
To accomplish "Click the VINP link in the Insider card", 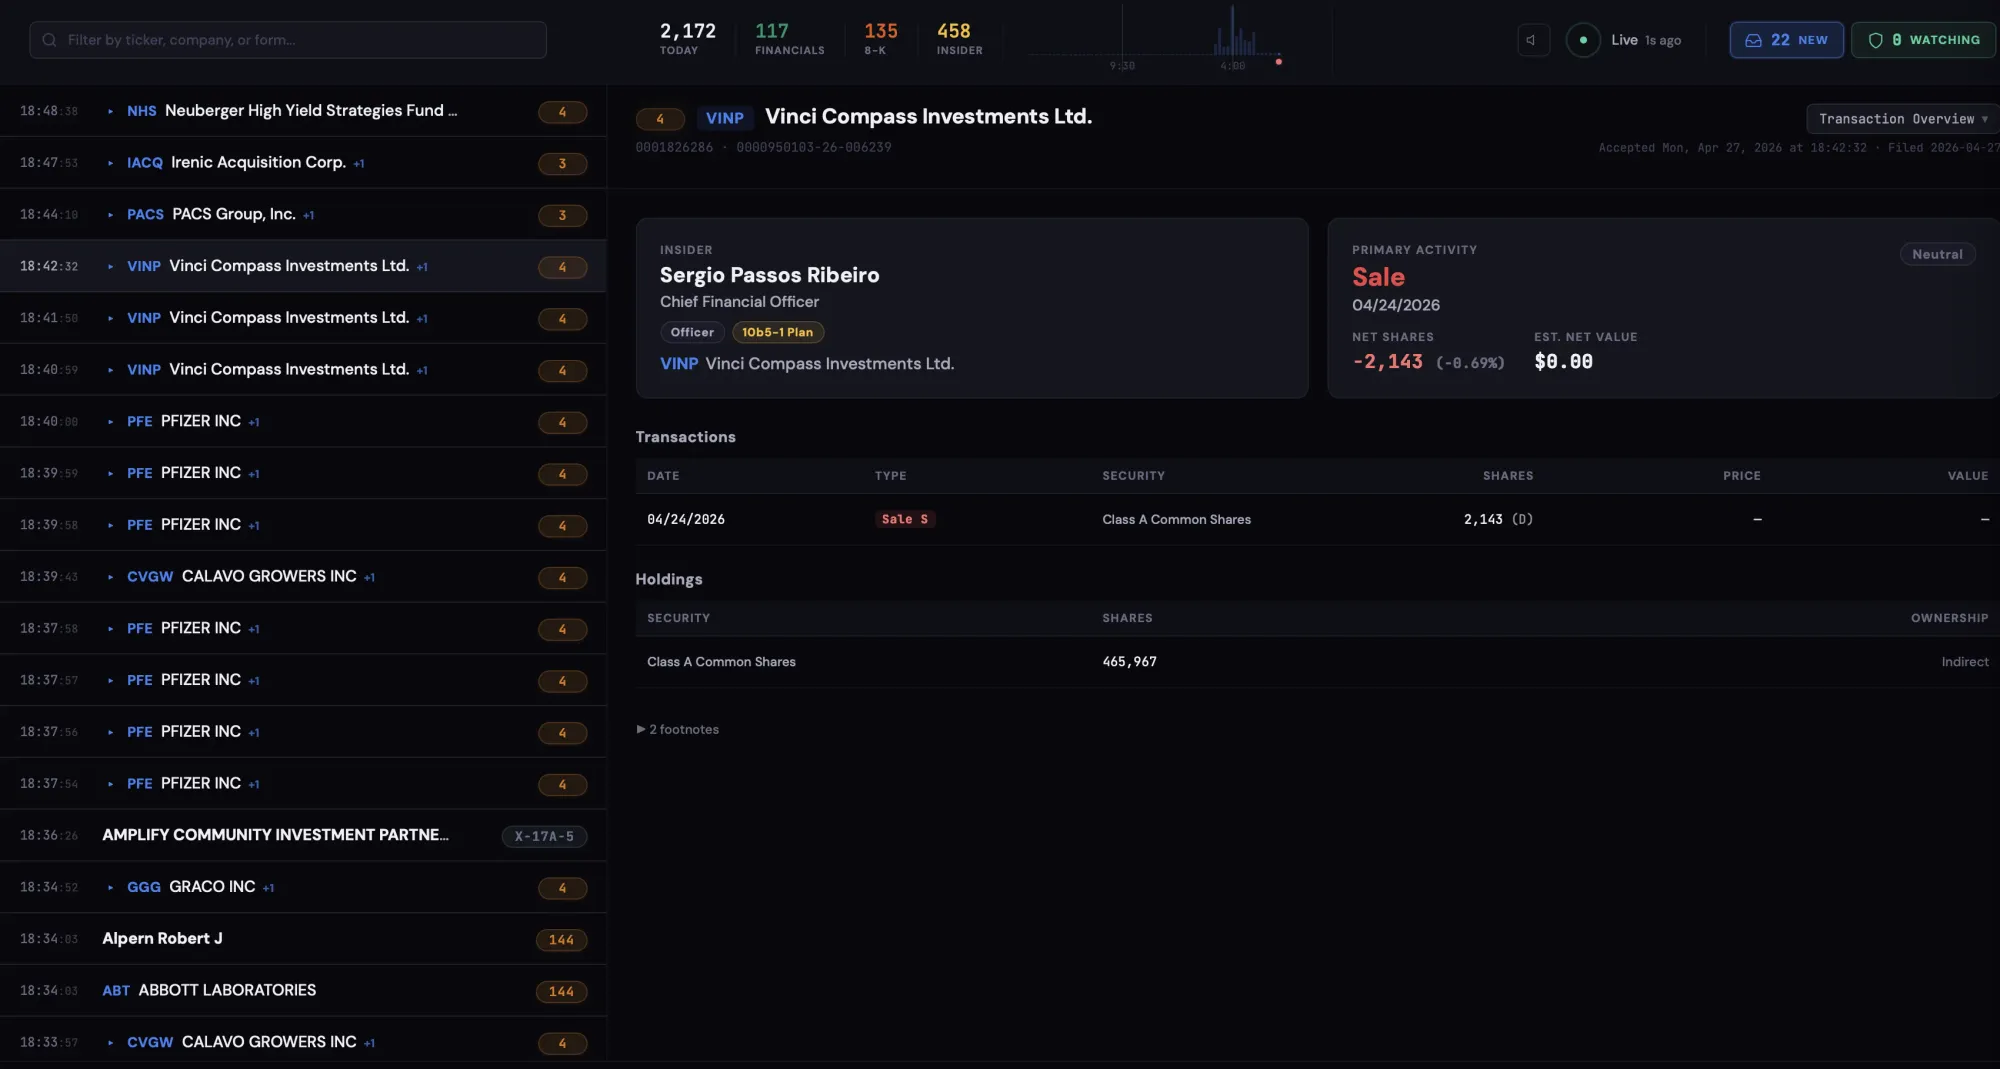I will click(x=679, y=364).
